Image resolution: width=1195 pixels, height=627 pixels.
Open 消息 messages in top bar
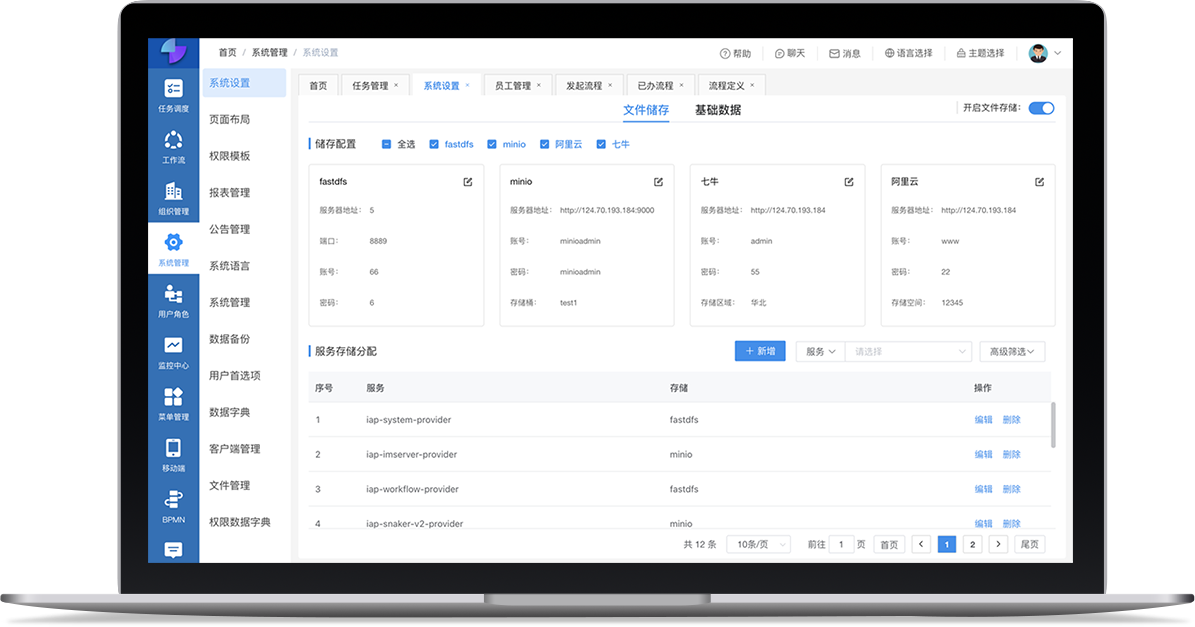click(844, 53)
